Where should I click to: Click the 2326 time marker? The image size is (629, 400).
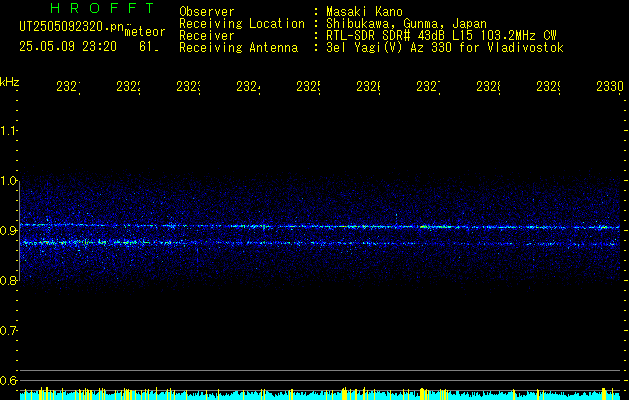point(368,87)
